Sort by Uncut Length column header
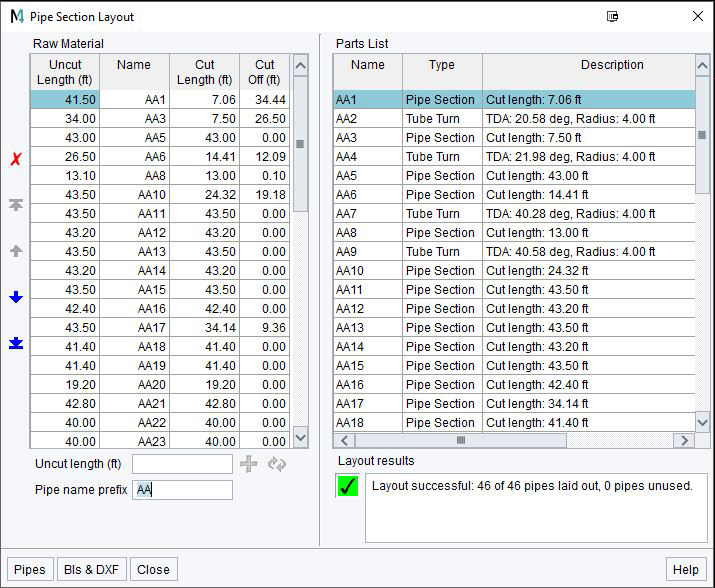Image resolution: width=715 pixels, height=588 pixels. [65, 72]
